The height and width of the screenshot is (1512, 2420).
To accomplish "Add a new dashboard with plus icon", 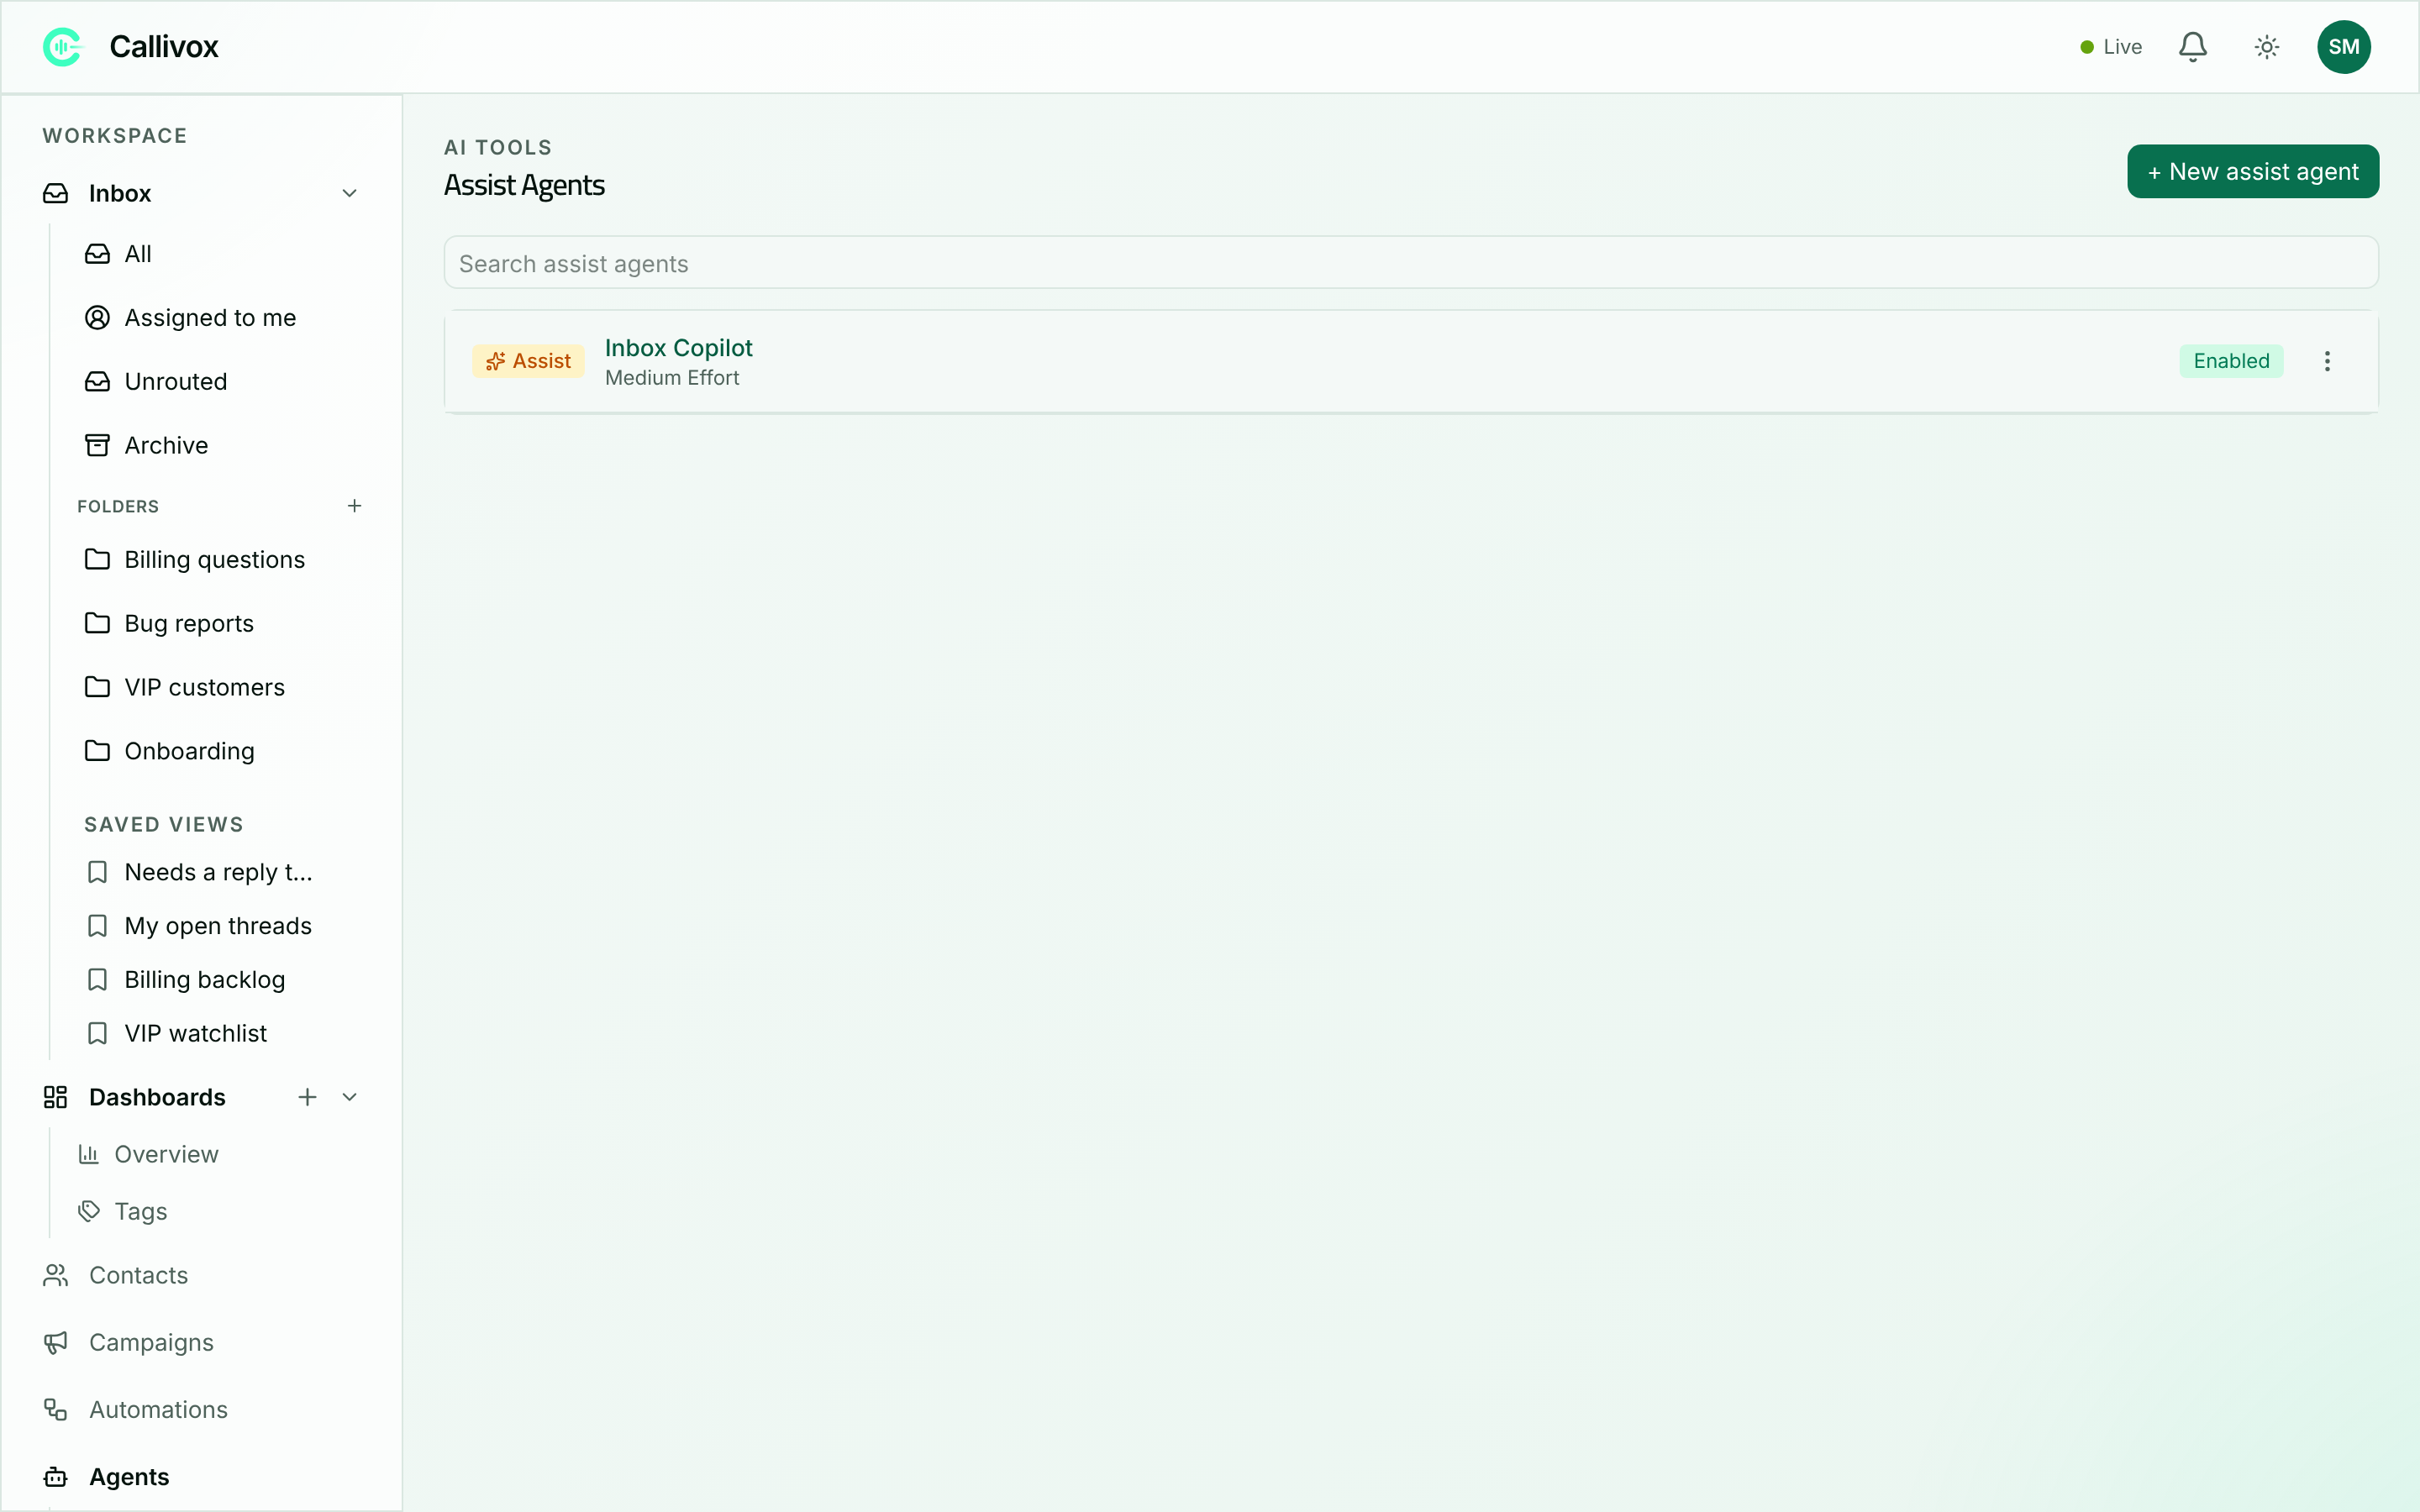I will click(x=307, y=1097).
